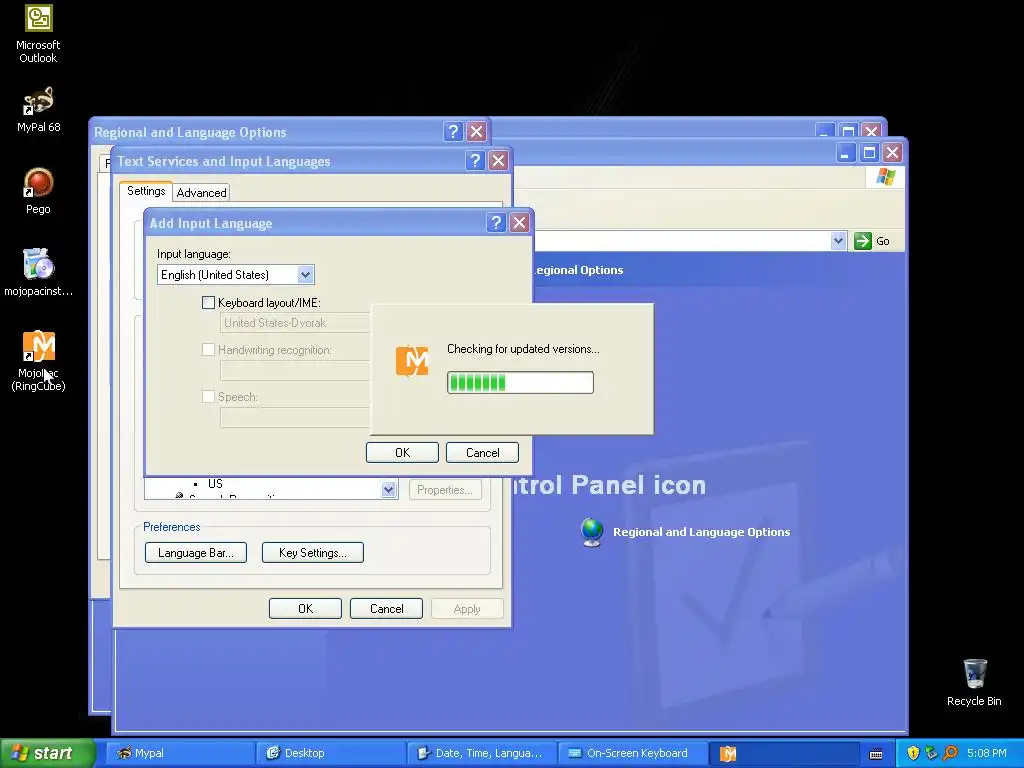Click the Properties button
The height and width of the screenshot is (768, 1024).
pos(445,490)
